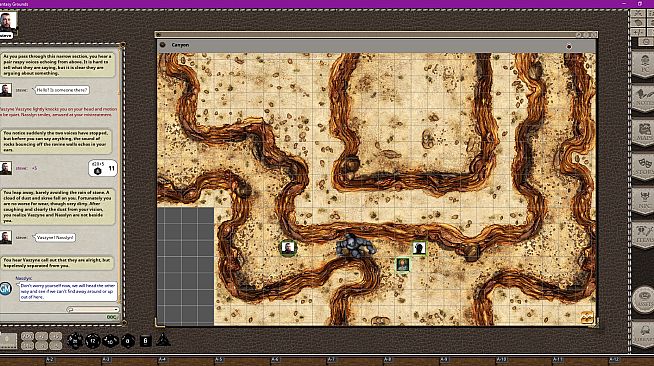Pick the d8 die
The width and height of the screenshot is (654, 366).
pyautogui.click(x=128, y=341)
